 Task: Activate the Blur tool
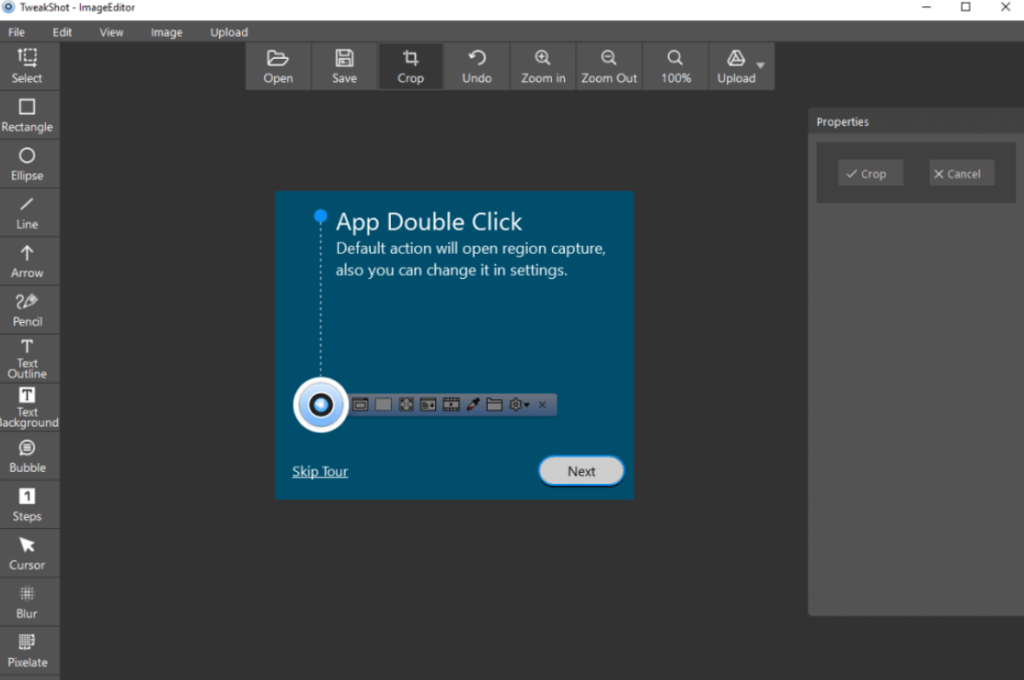[x=27, y=602]
